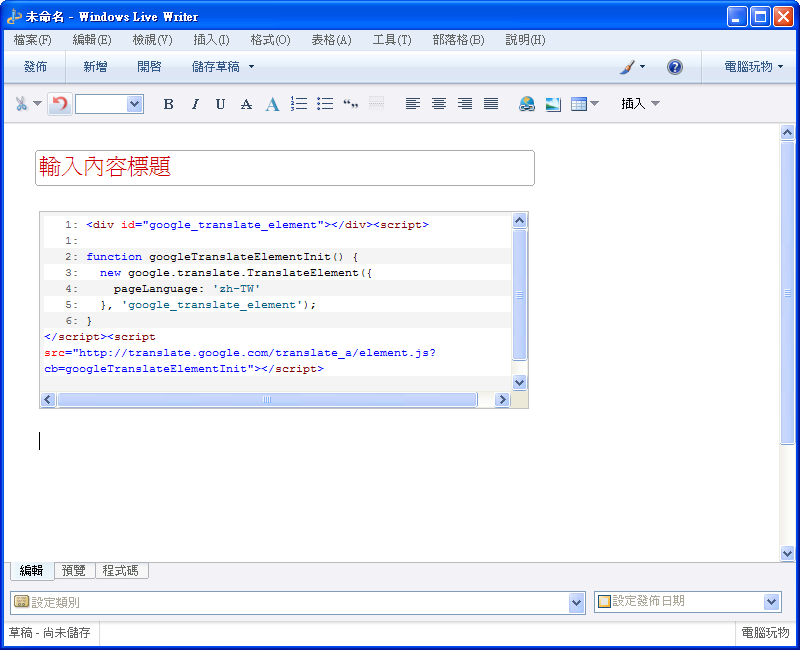The width and height of the screenshot is (800, 650).
Task: Open the 部落格(B) menu
Action: 458,40
